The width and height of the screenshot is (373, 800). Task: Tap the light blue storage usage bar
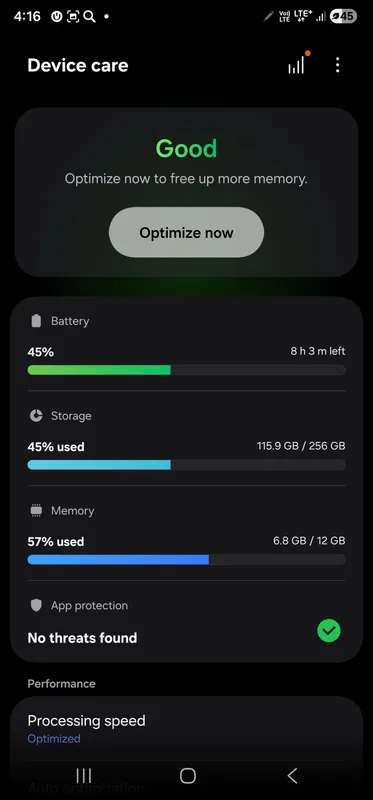pyautogui.click(x=99, y=465)
